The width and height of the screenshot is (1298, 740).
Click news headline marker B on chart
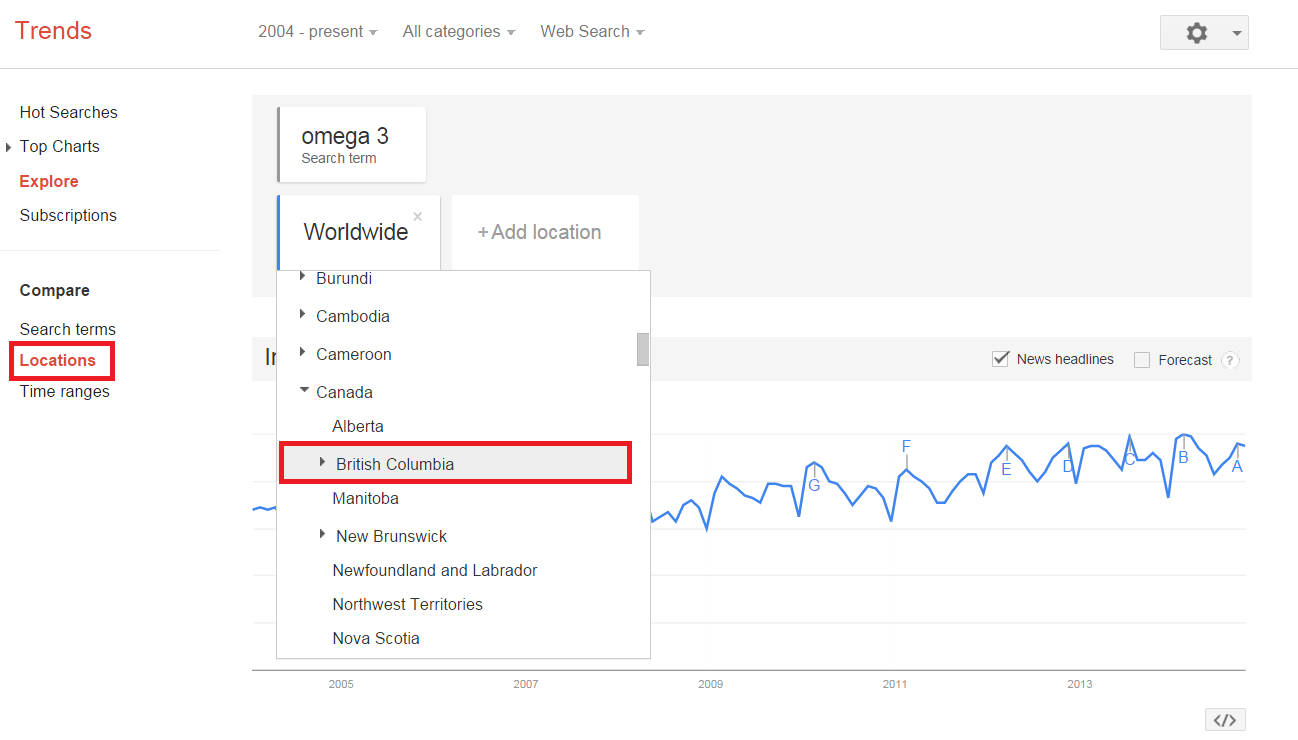(1183, 457)
